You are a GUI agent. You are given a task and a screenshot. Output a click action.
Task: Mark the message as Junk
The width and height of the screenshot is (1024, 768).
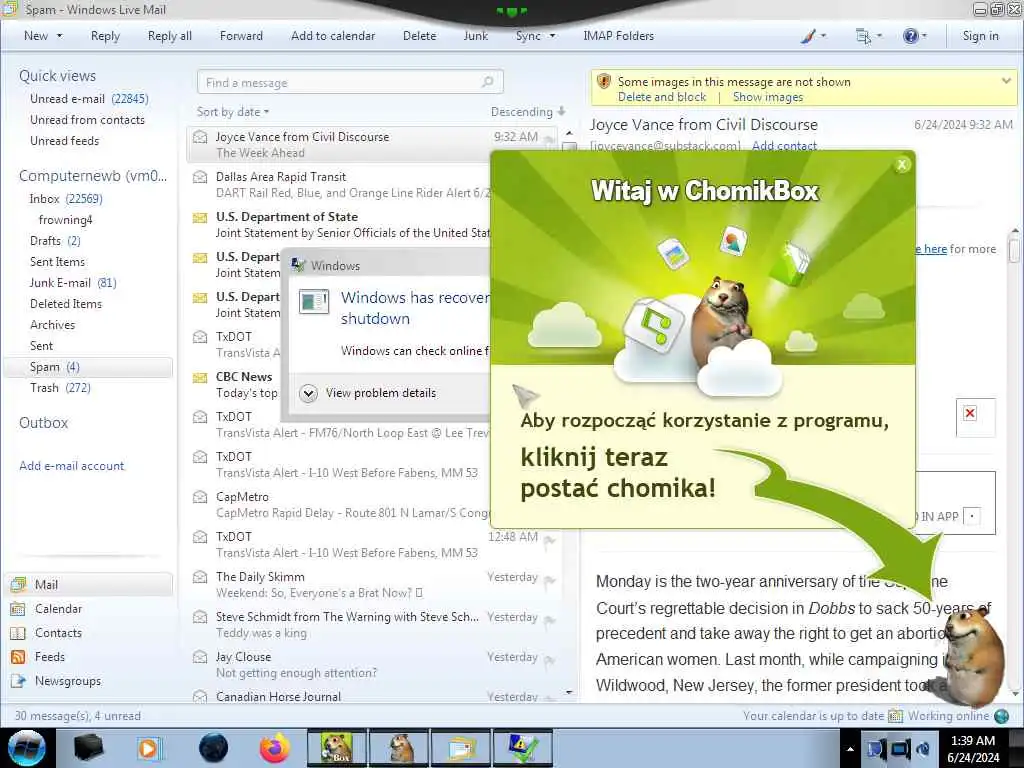(x=475, y=36)
